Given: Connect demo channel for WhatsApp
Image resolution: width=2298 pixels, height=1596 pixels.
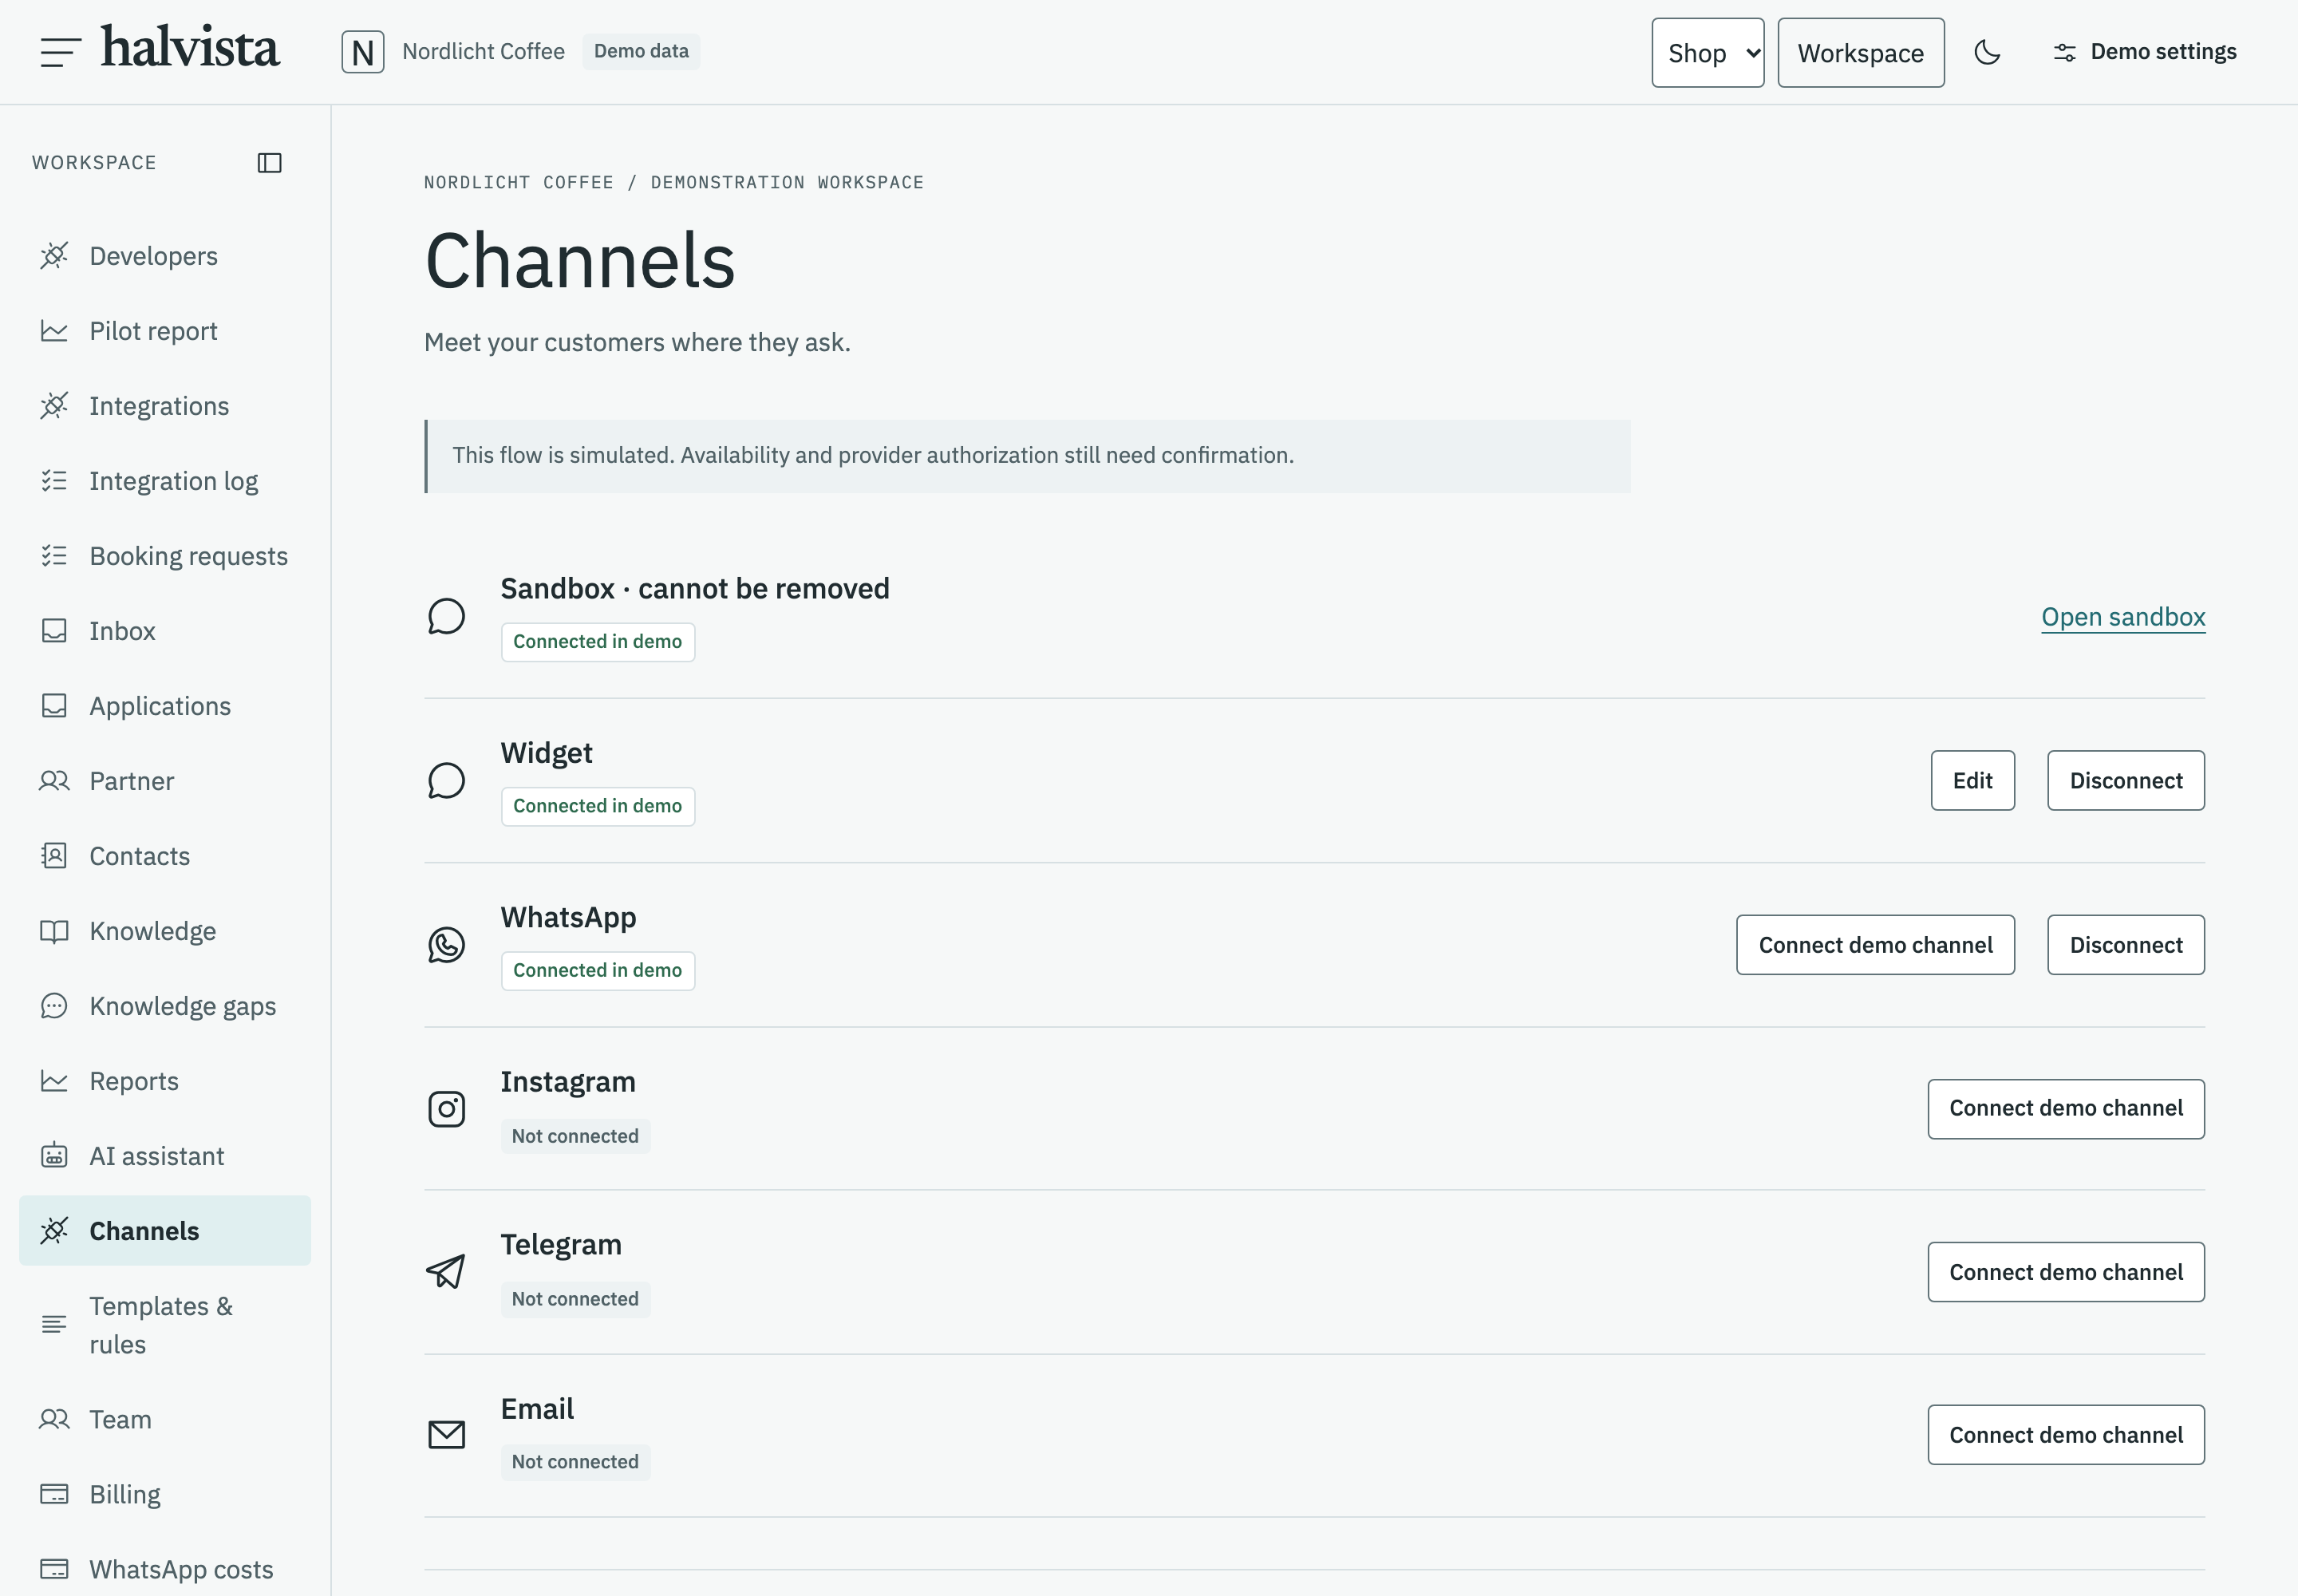Looking at the screenshot, I should click(1876, 945).
